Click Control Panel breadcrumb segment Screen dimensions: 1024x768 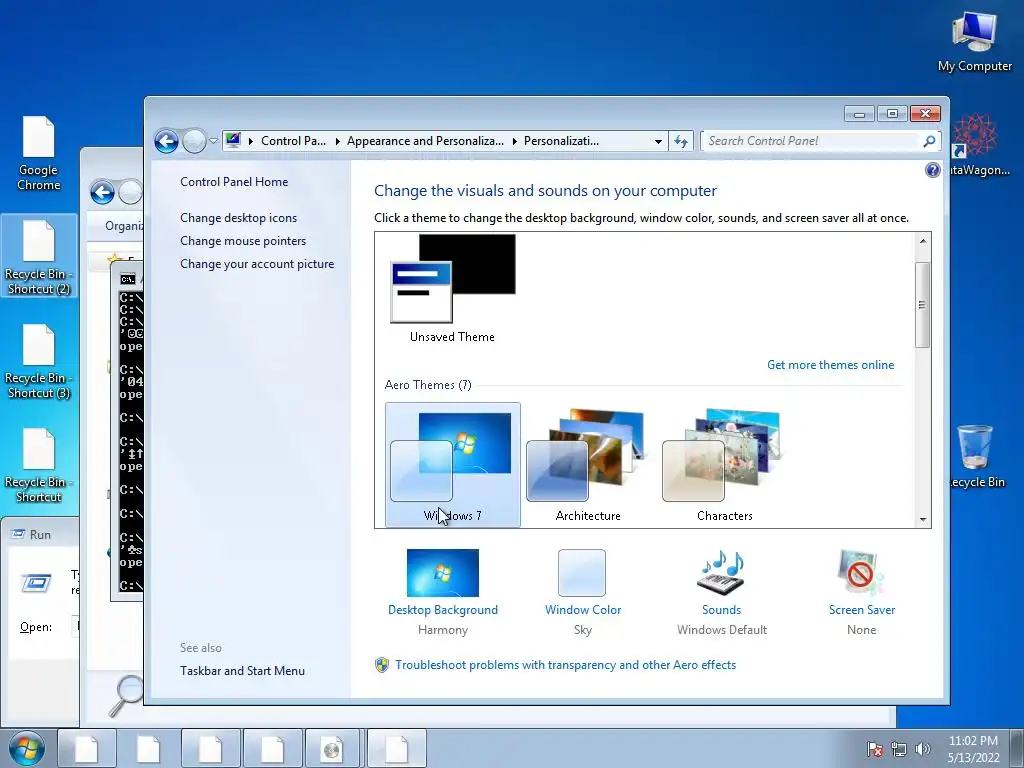tap(293, 141)
